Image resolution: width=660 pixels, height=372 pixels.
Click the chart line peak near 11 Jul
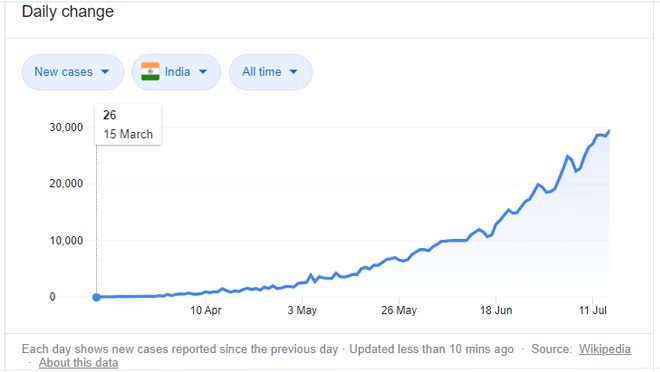pos(608,132)
